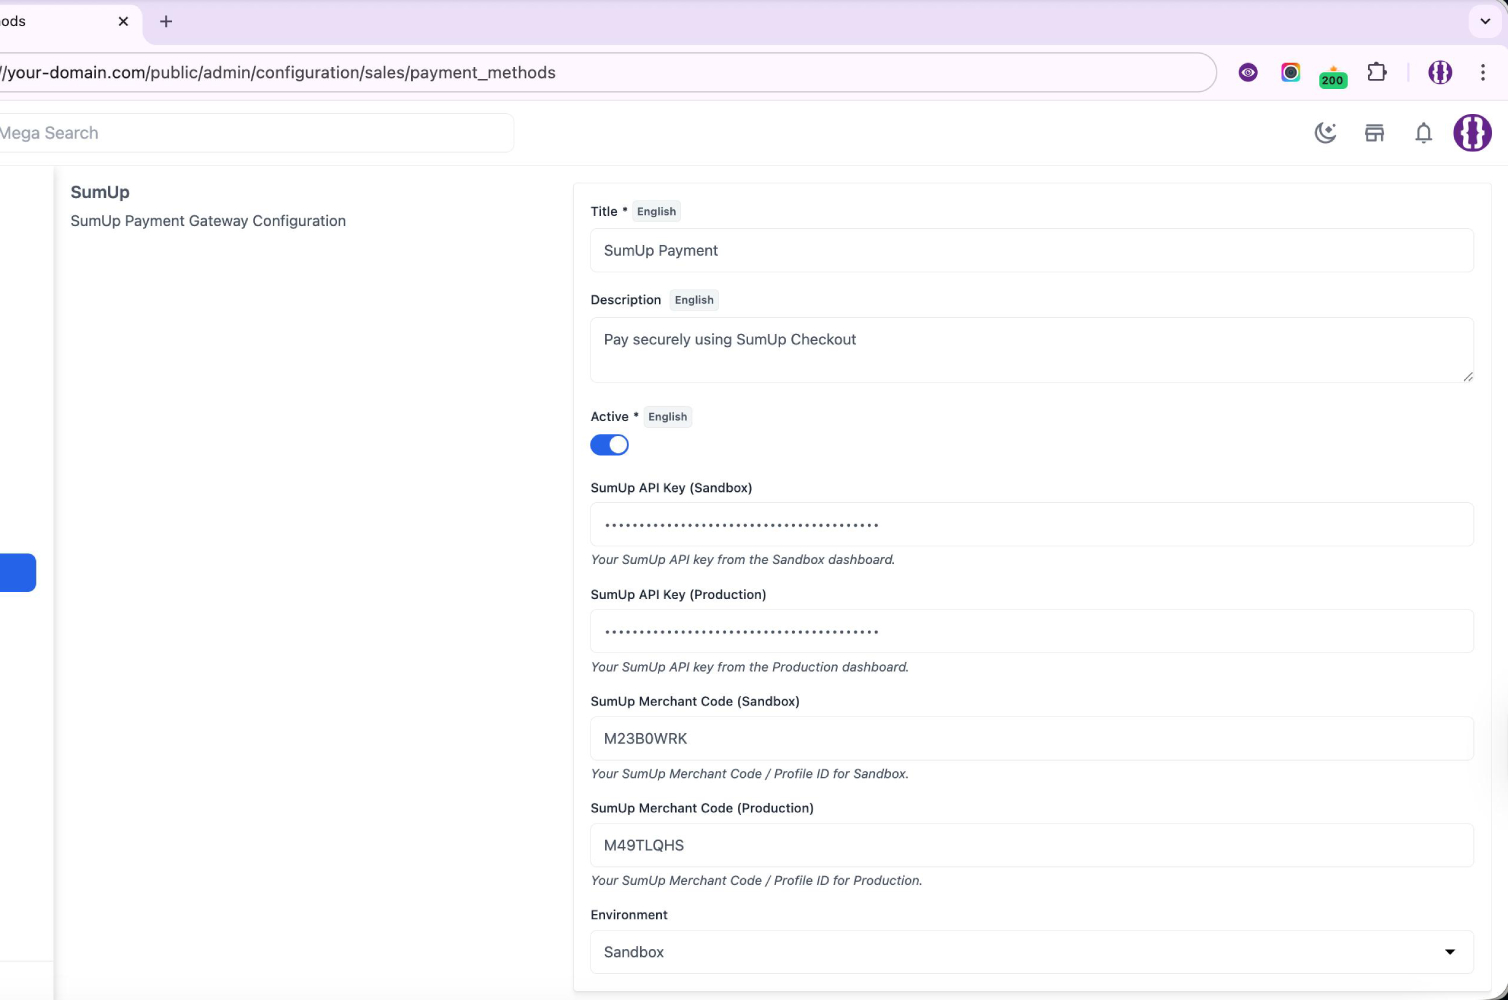
Task: Click the purple eye extension icon
Action: click(x=1248, y=72)
